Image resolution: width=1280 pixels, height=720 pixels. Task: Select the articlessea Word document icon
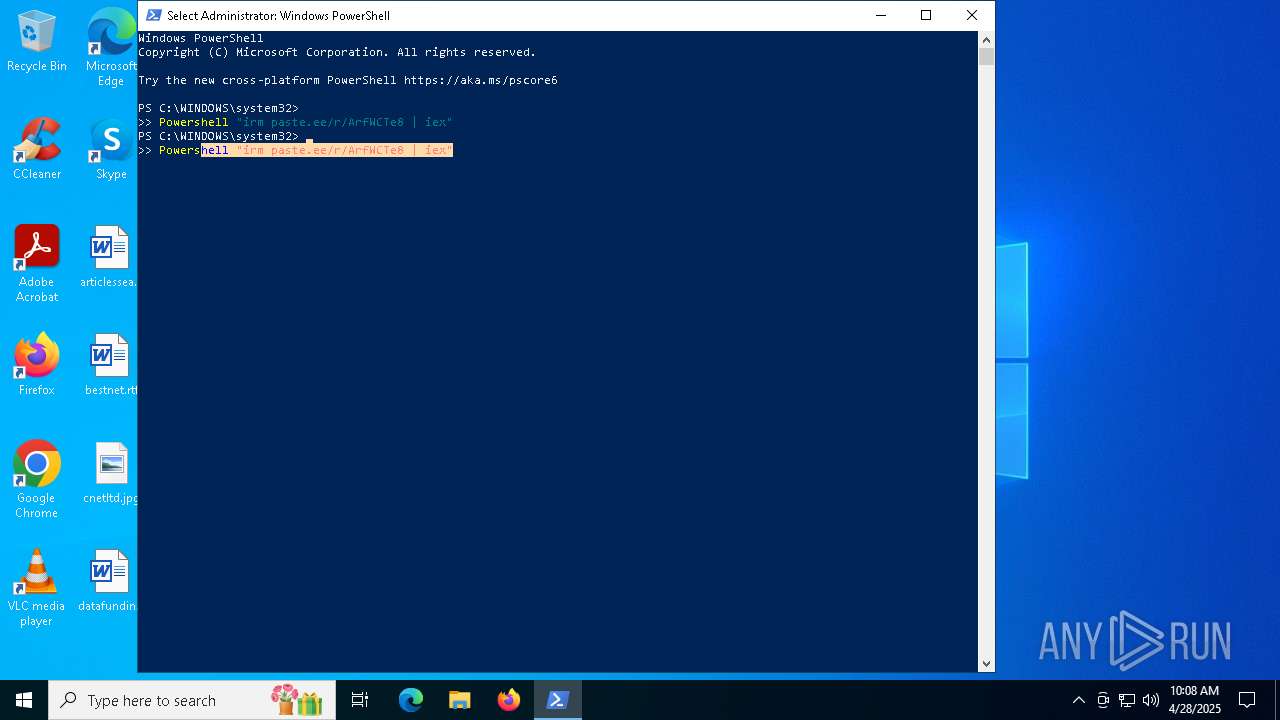click(x=108, y=257)
